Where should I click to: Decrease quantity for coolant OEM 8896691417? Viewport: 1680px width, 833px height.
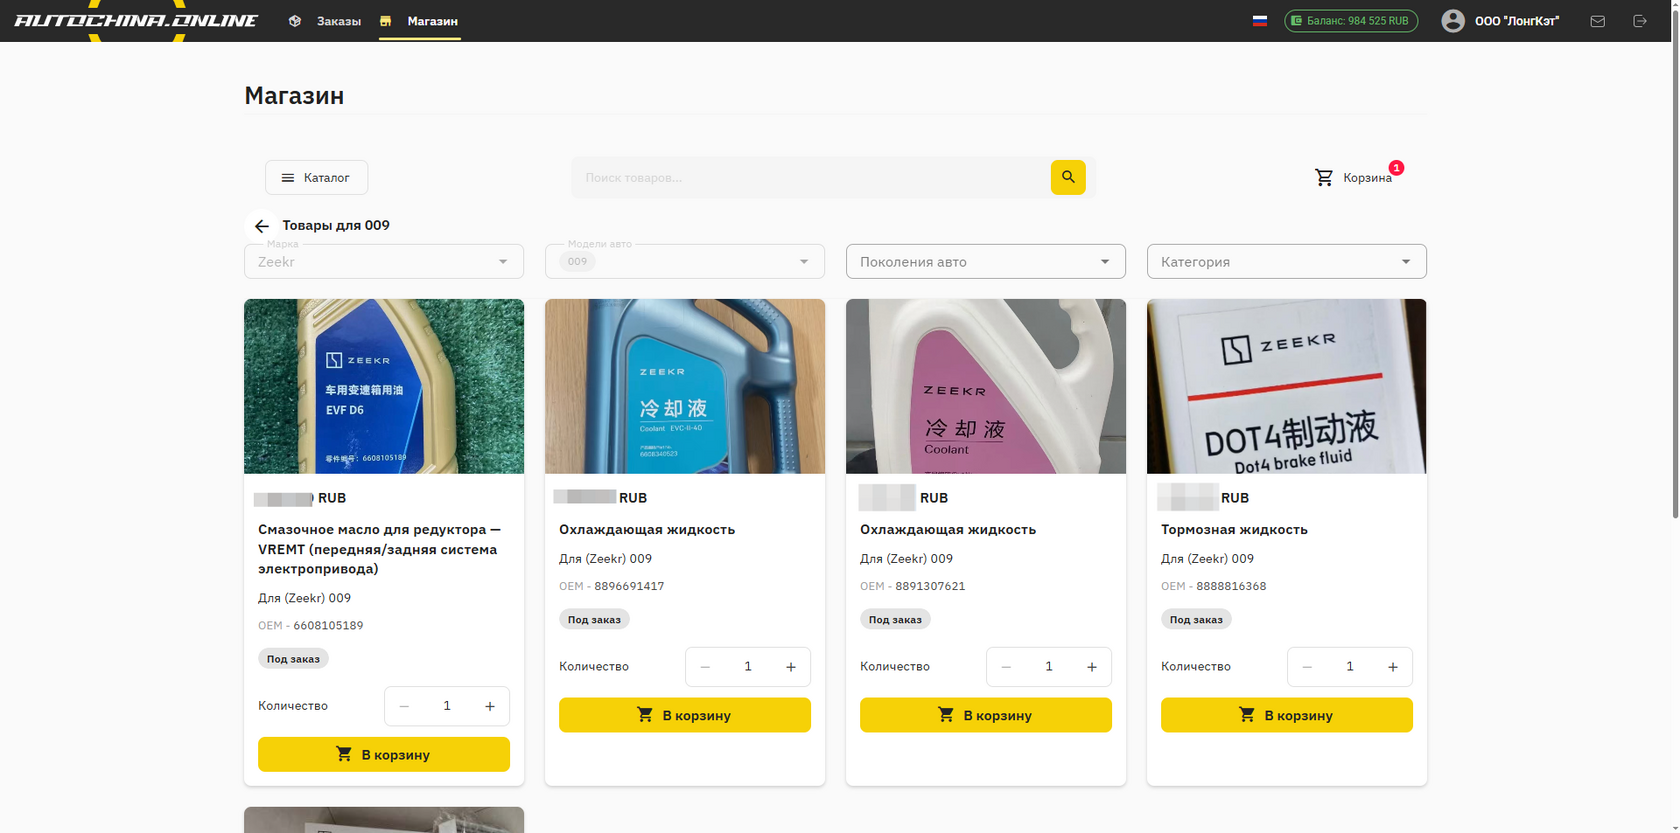(x=705, y=667)
